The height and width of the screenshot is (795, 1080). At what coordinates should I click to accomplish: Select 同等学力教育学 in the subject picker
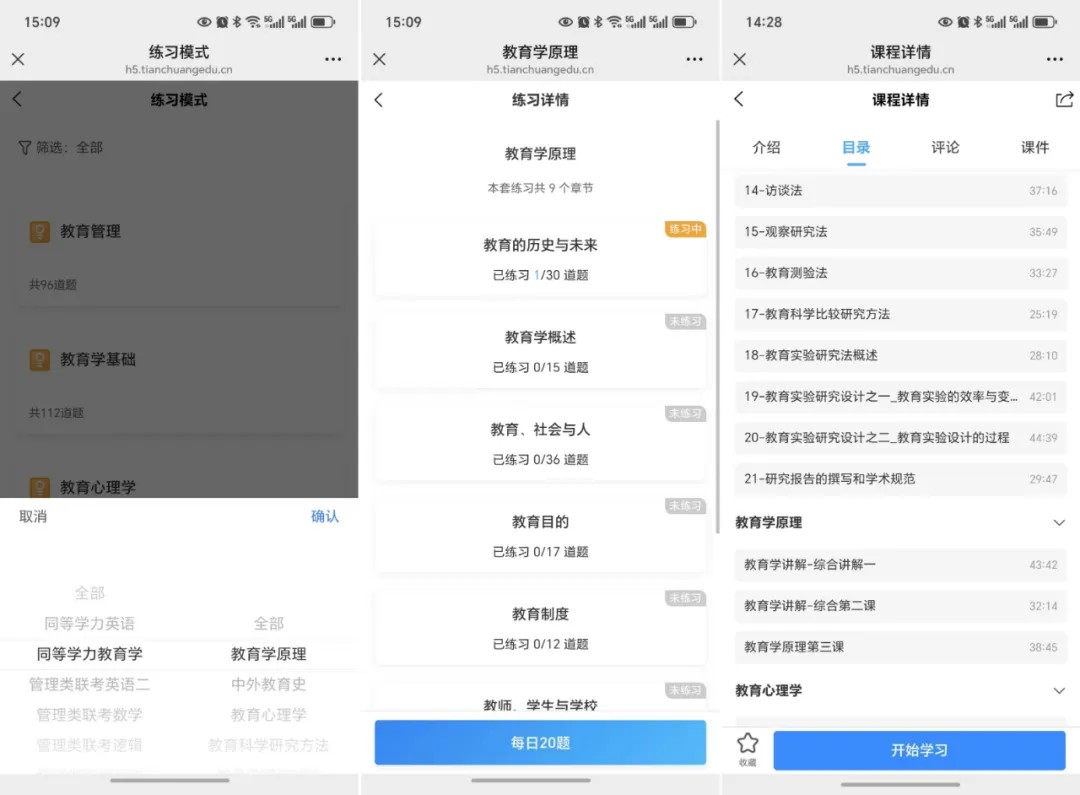coord(89,654)
